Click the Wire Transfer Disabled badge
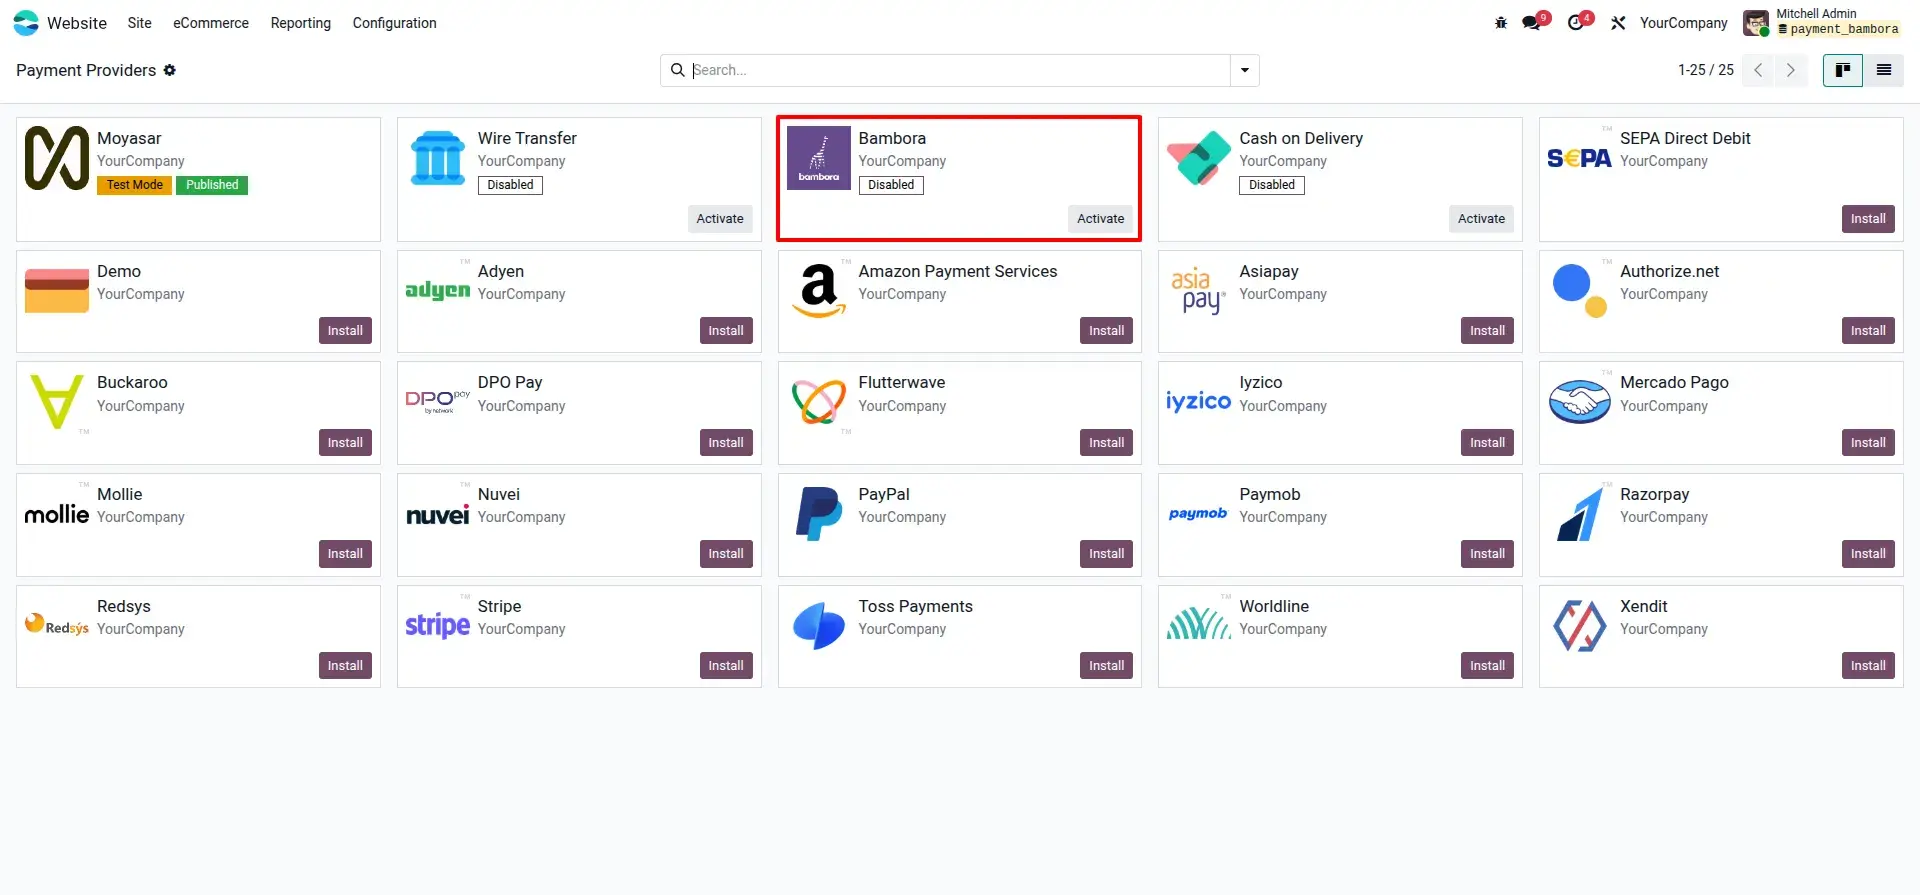This screenshot has height=895, width=1920. (510, 185)
